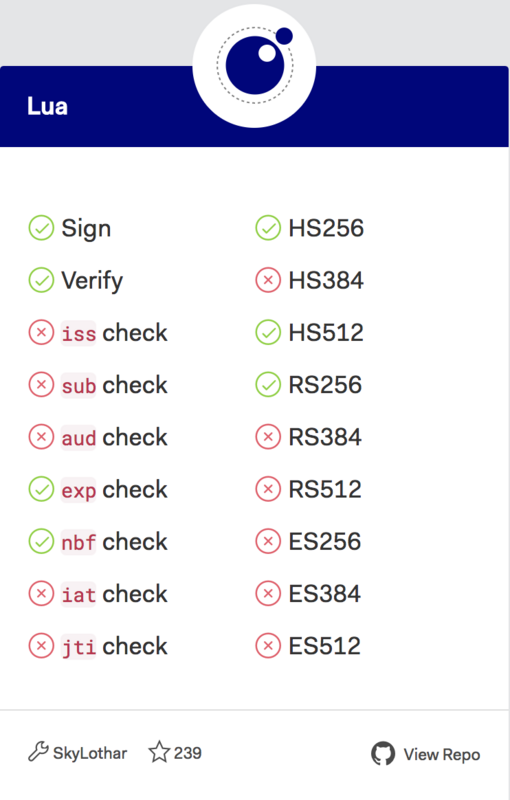Click the star icon beside 239

[159, 752]
